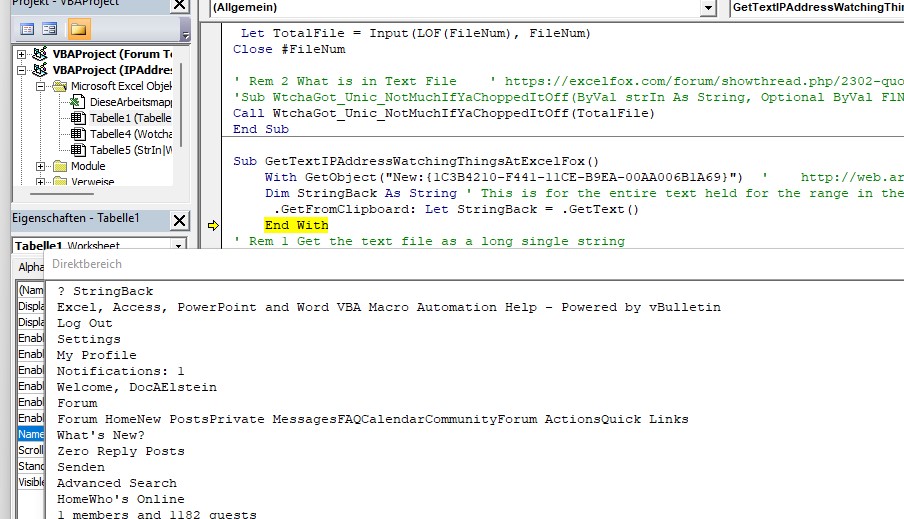Viewport: 904px width, 519px height.
Task: Click the Direktbereich window title
Action: click(x=87, y=264)
